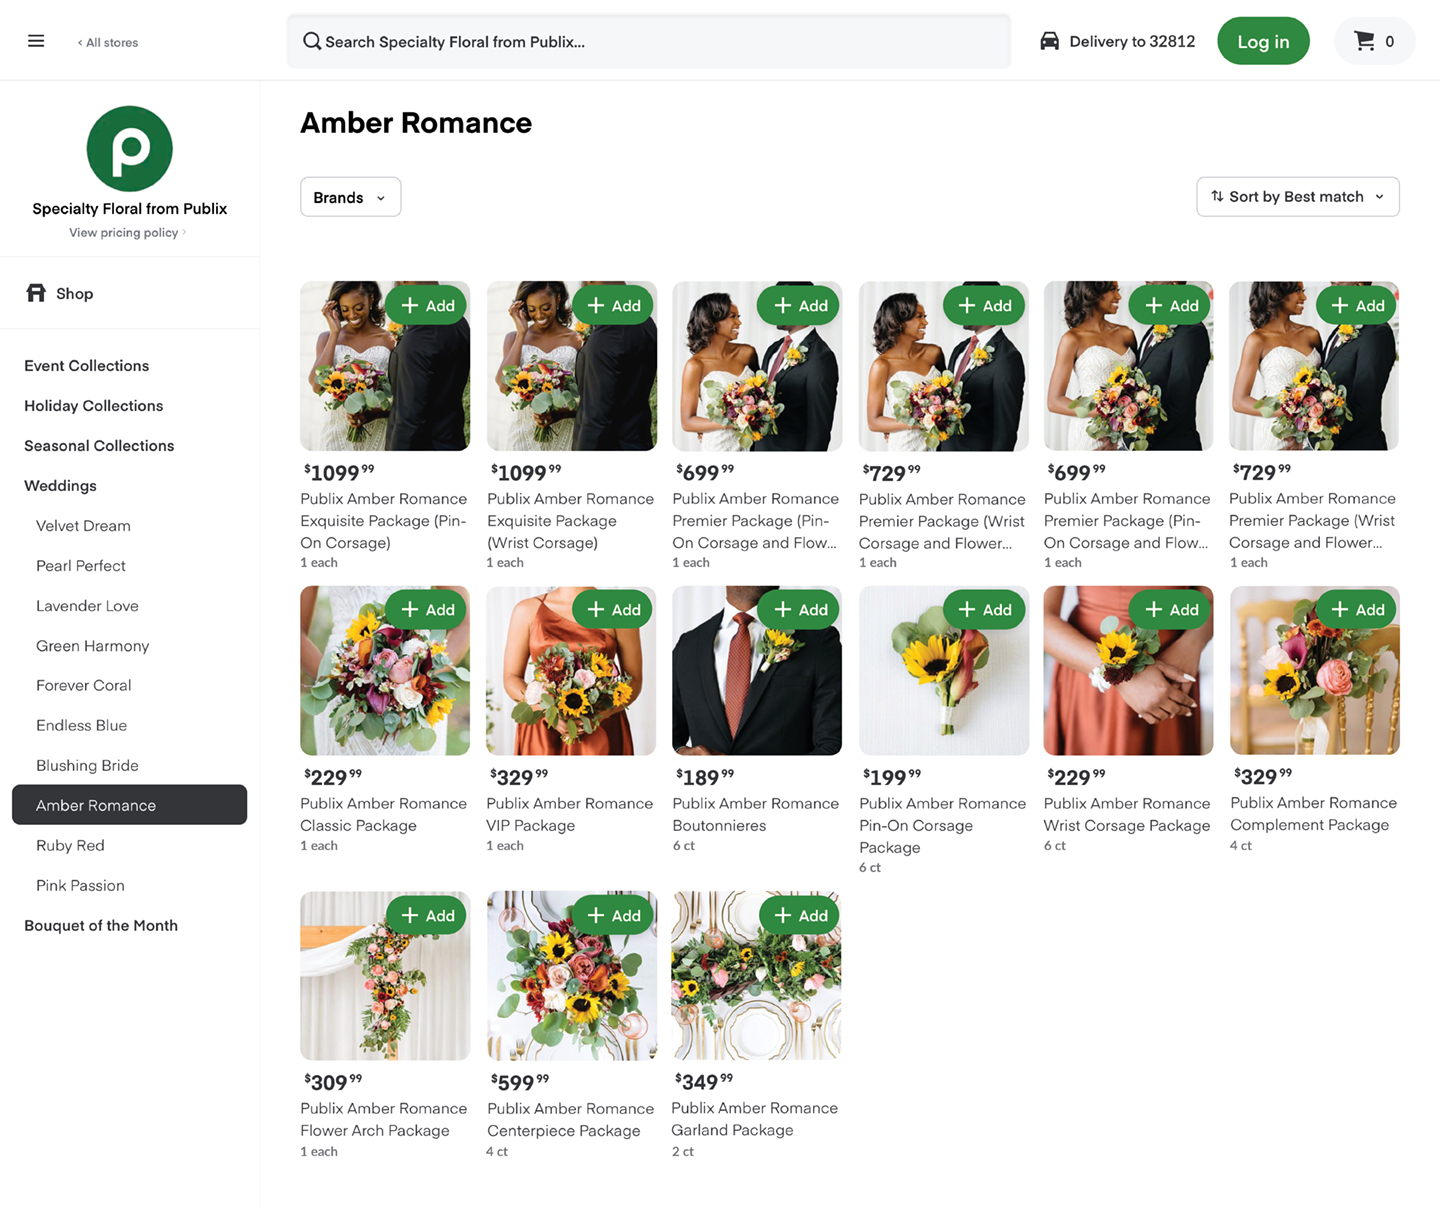Open the Sort by Best match dropdown
The width and height of the screenshot is (1440, 1227).
pyautogui.click(x=1298, y=196)
